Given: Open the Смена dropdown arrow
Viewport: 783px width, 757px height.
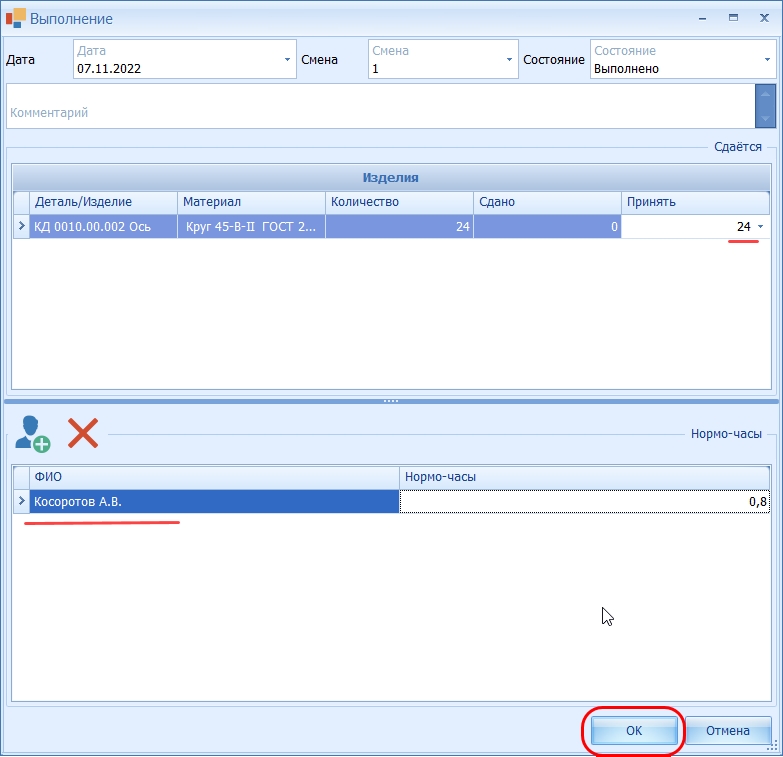Looking at the screenshot, I should click(509, 59).
